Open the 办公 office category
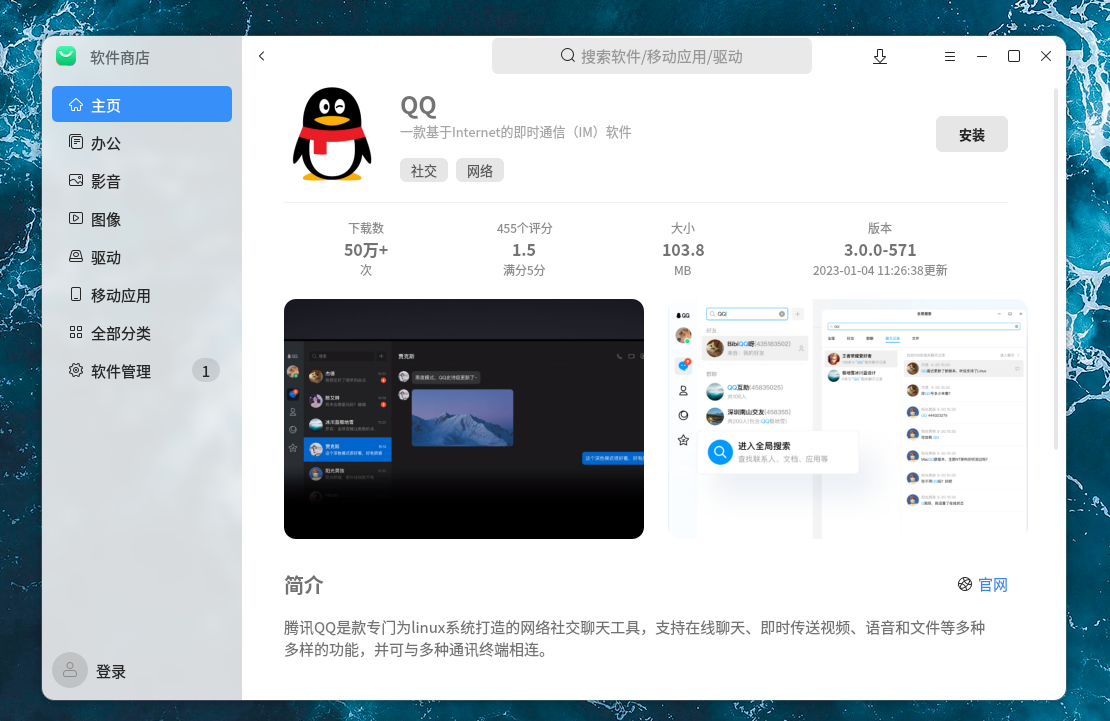The image size is (1110, 721). (x=142, y=143)
